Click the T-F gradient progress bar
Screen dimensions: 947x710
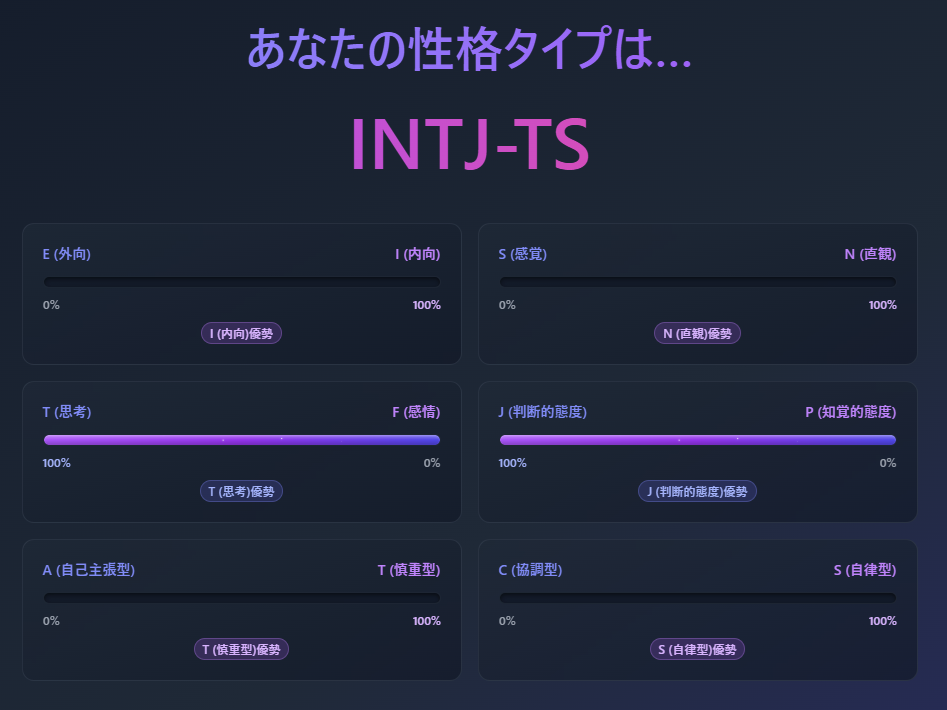coord(241,439)
